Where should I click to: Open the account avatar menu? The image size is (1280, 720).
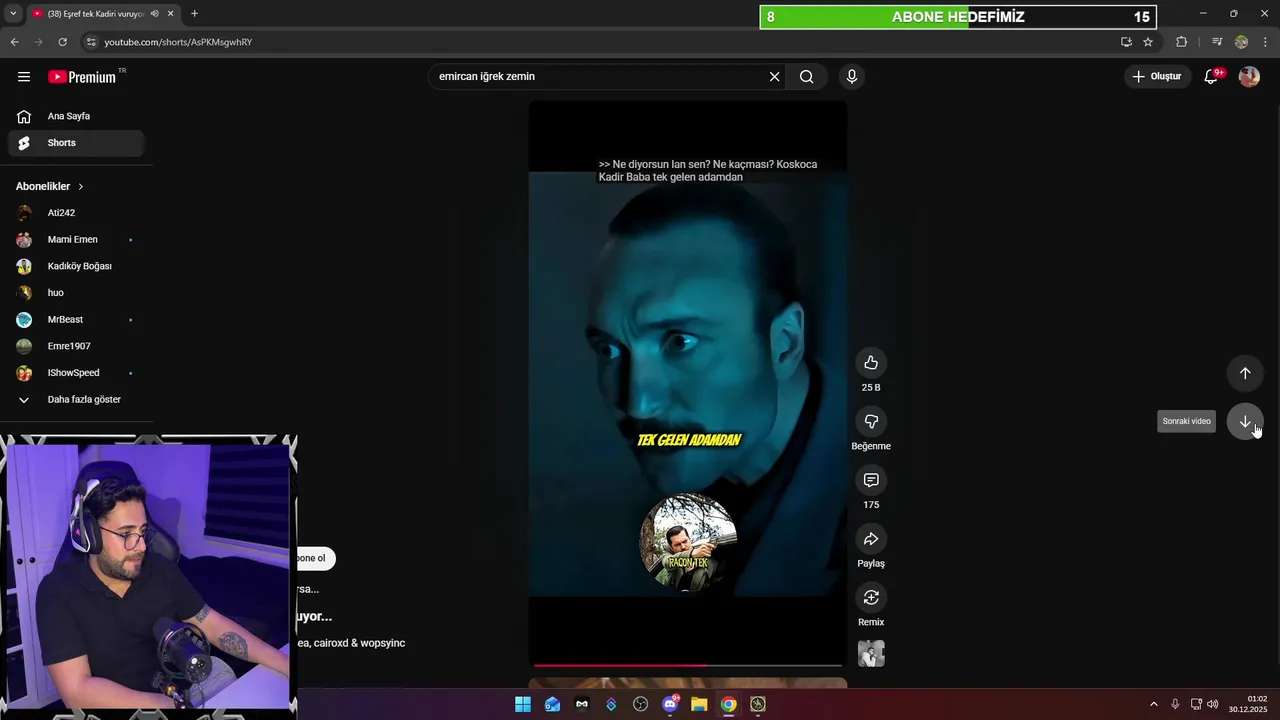[1249, 77]
